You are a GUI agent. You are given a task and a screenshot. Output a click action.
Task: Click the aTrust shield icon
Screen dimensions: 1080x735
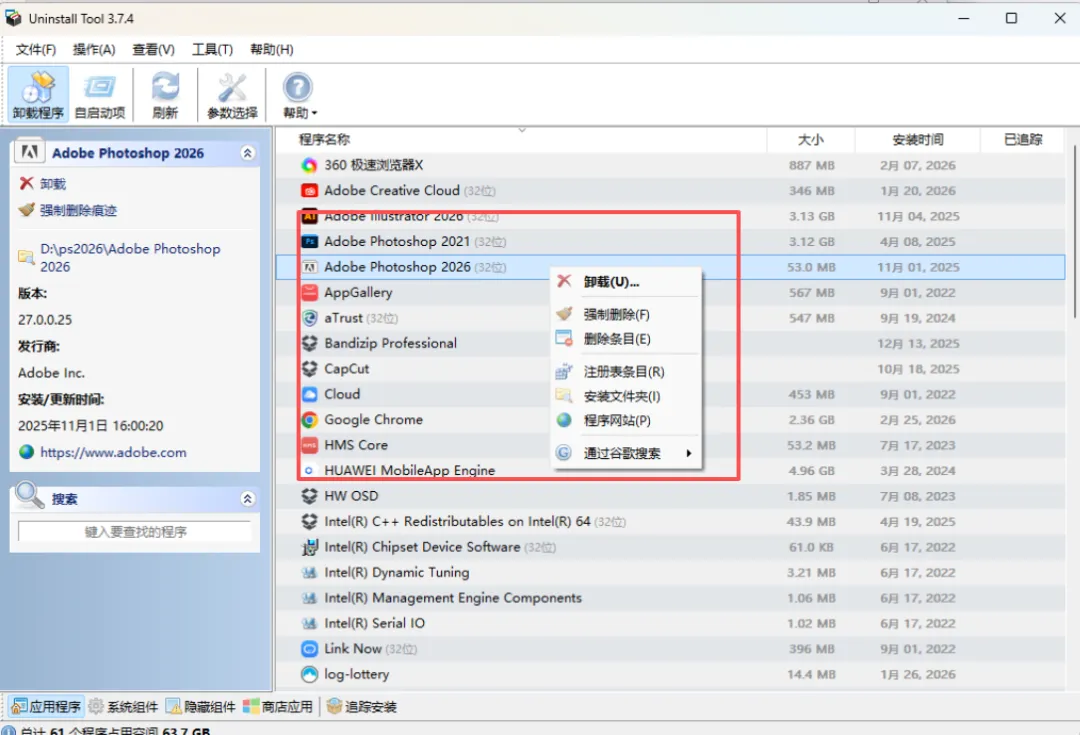coord(309,318)
